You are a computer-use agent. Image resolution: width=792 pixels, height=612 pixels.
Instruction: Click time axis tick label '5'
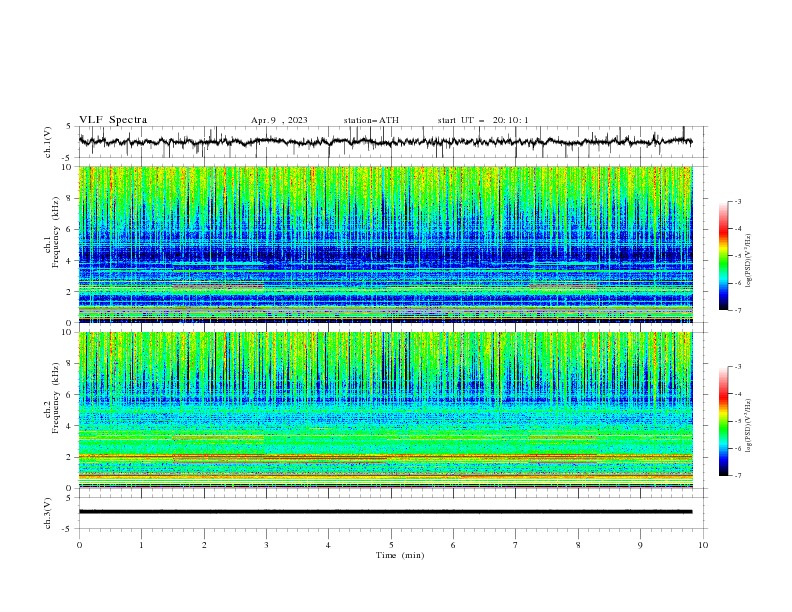tap(391, 545)
